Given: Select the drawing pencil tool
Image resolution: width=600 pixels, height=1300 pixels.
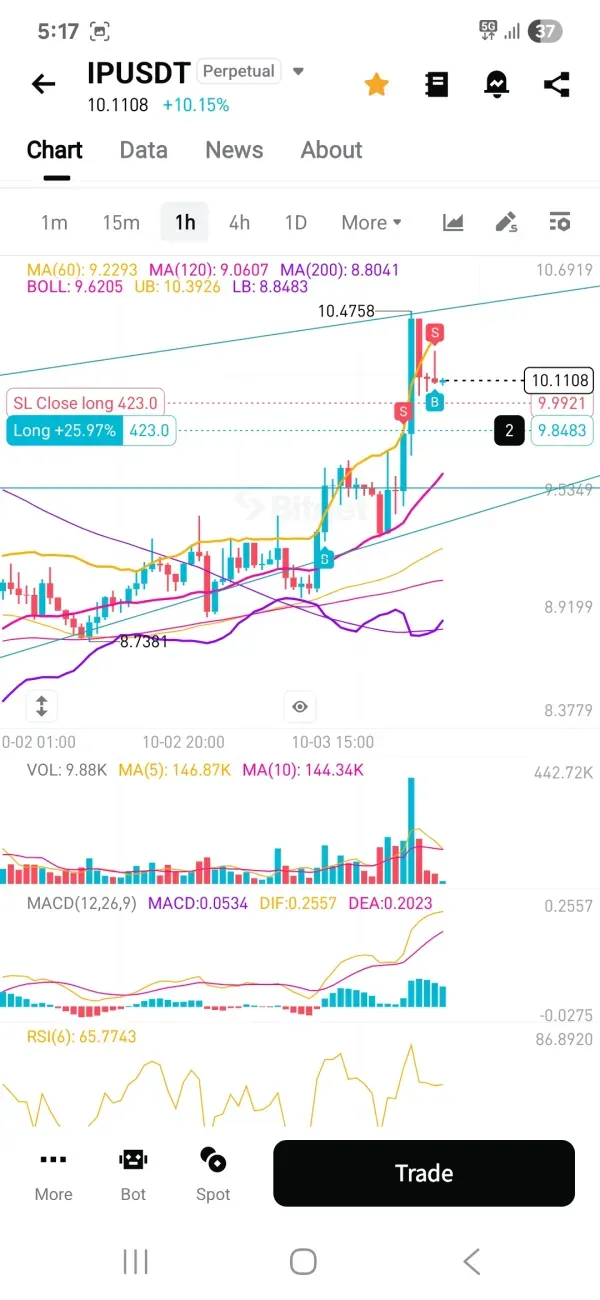Looking at the screenshot, I should pyautogui.click(x=507, y=222).
